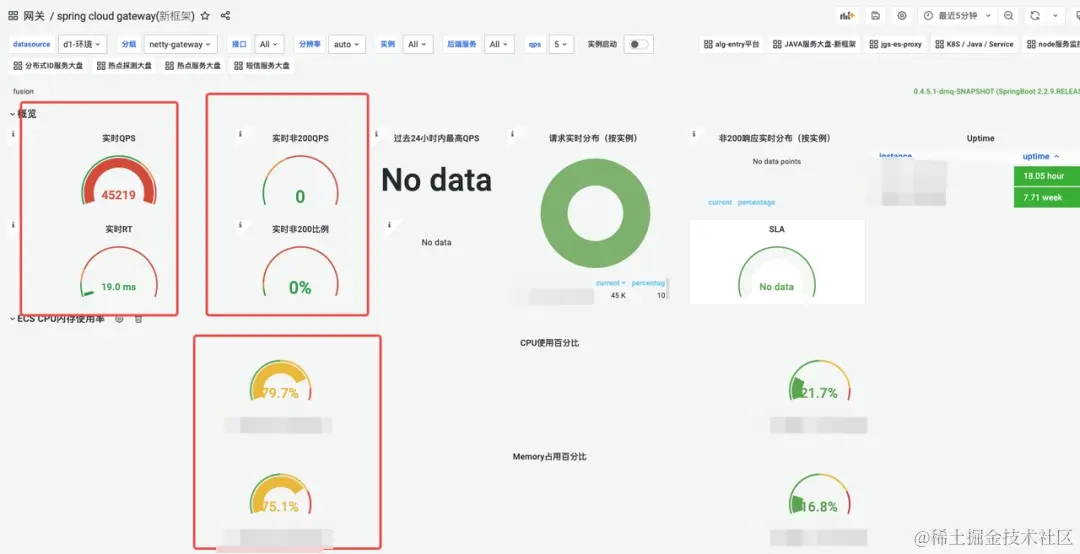Add a new panel with the chart-plus icon

click(x=847, y=15)
